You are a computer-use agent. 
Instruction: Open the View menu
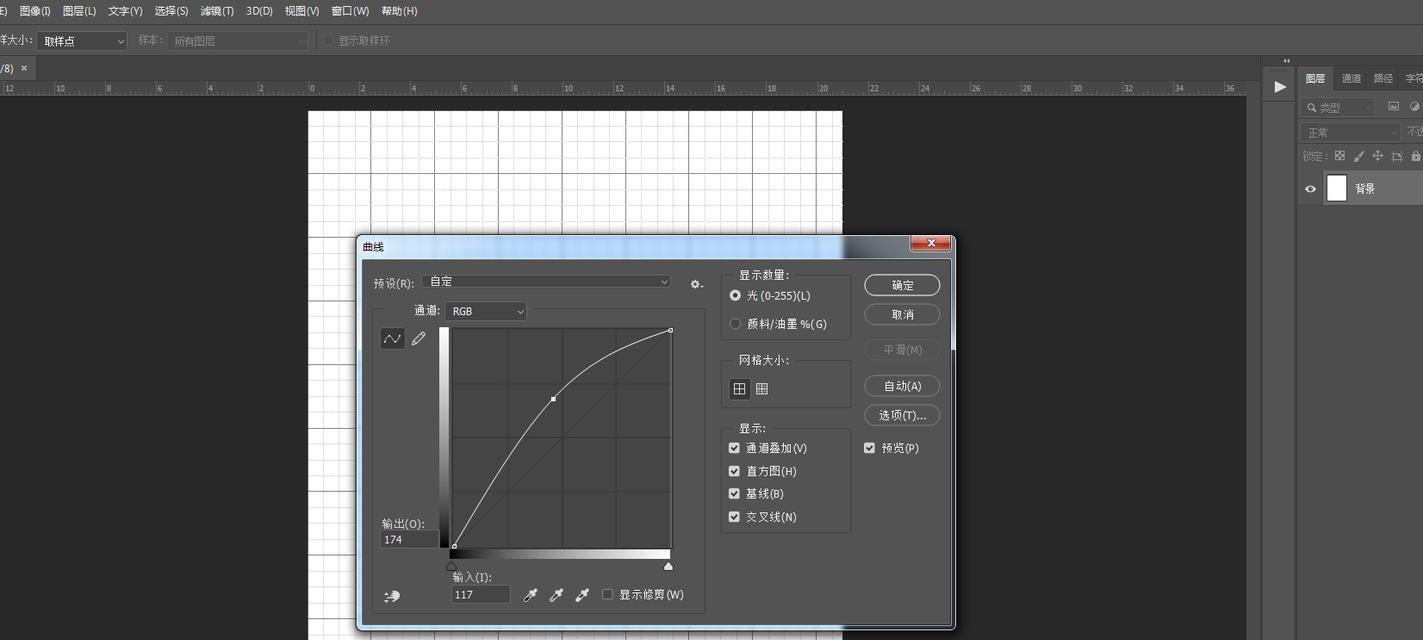point(302,11)
